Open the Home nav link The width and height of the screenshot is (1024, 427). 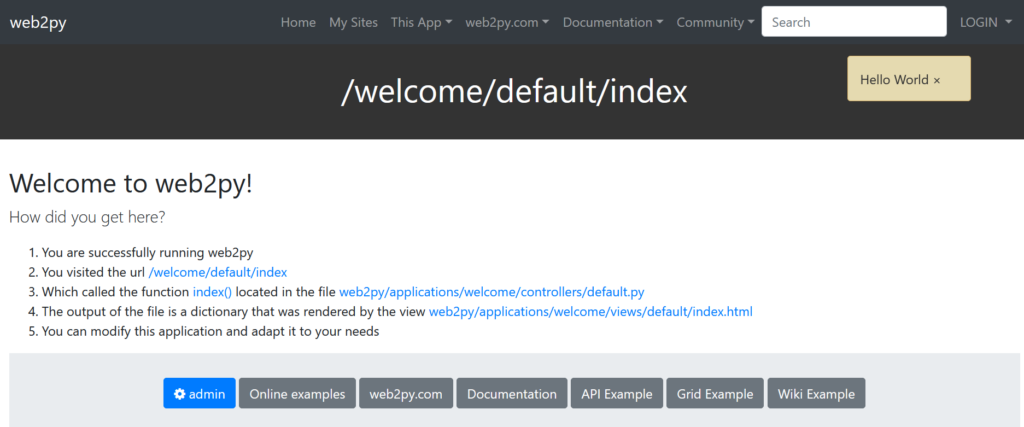pyautogui.click(x=298, y=22)
